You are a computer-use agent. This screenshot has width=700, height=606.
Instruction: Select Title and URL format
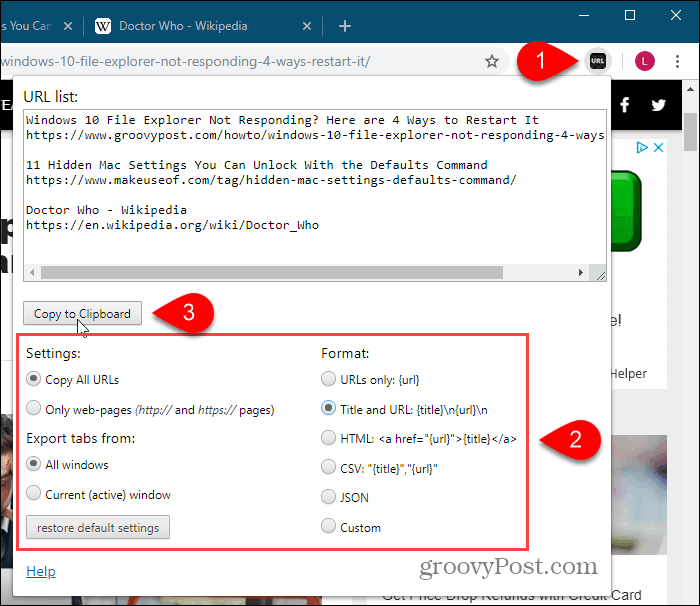328,408
